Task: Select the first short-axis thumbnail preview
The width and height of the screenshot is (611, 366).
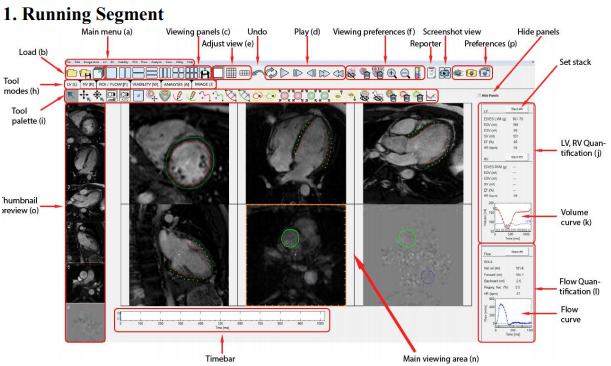Action: (x=85, y=124)
